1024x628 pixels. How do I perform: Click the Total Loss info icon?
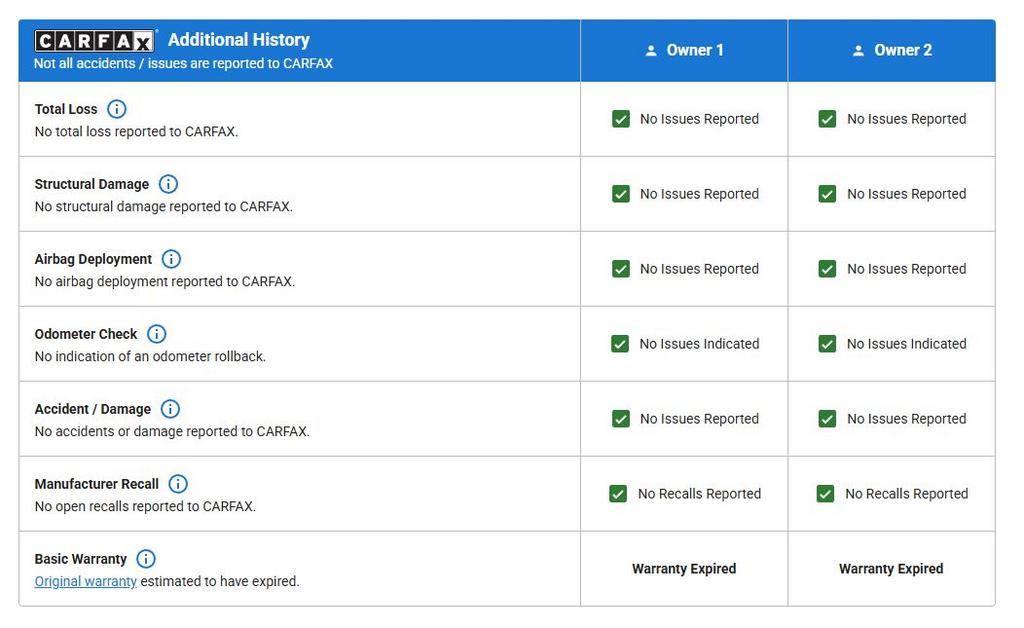117,109
